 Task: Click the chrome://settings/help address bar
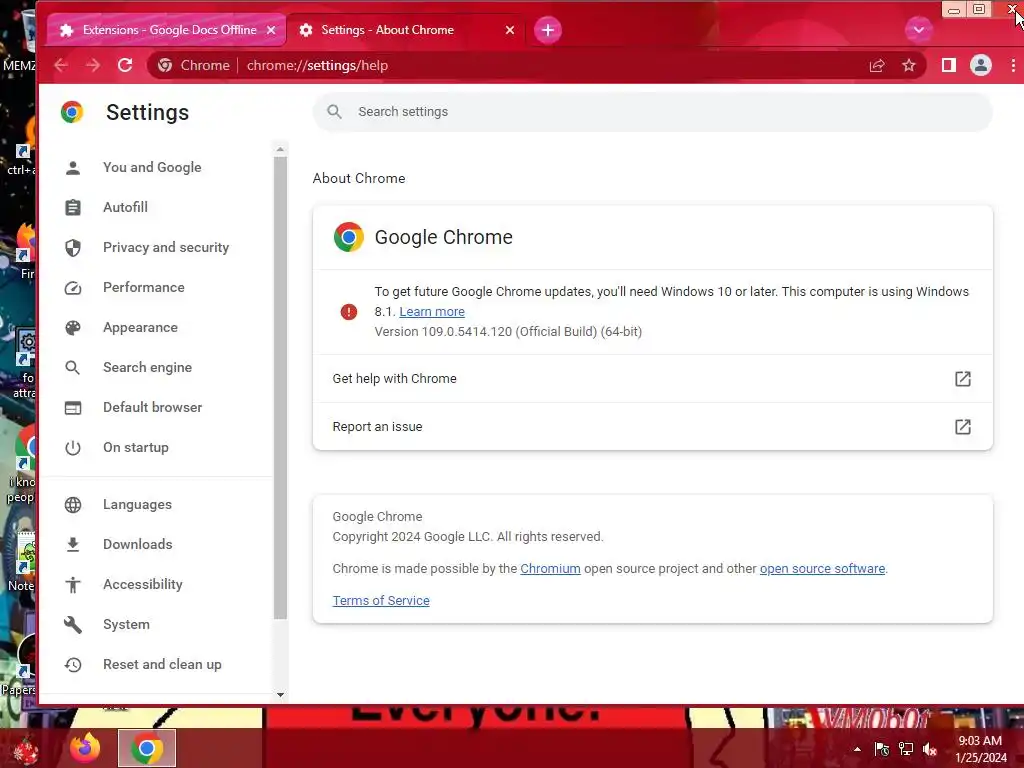[x=536, y=65]
